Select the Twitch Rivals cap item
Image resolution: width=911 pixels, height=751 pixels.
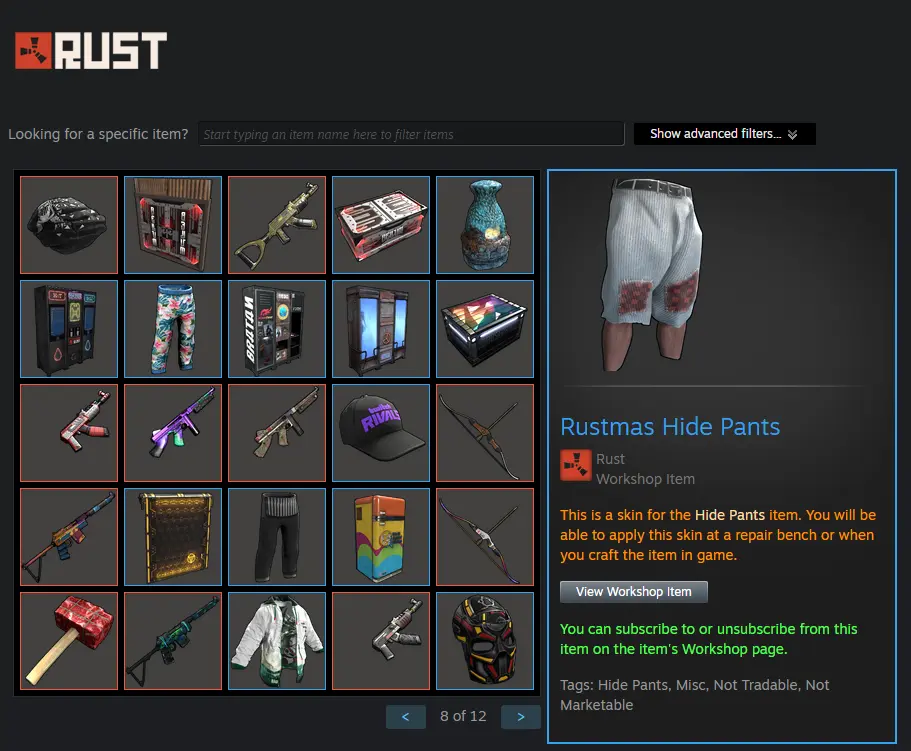[x=381, y=433]
